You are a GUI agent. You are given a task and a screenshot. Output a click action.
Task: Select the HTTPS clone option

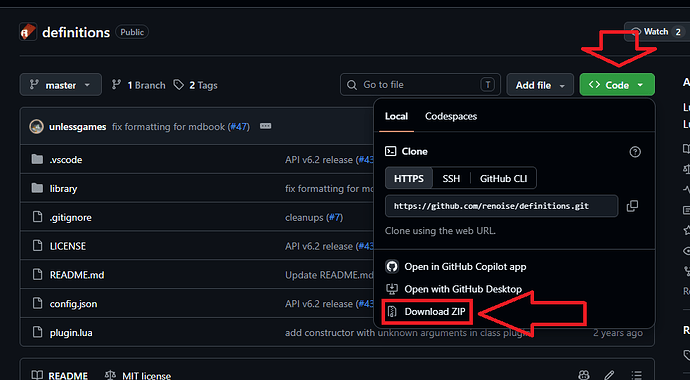click(x=409, y=179)
